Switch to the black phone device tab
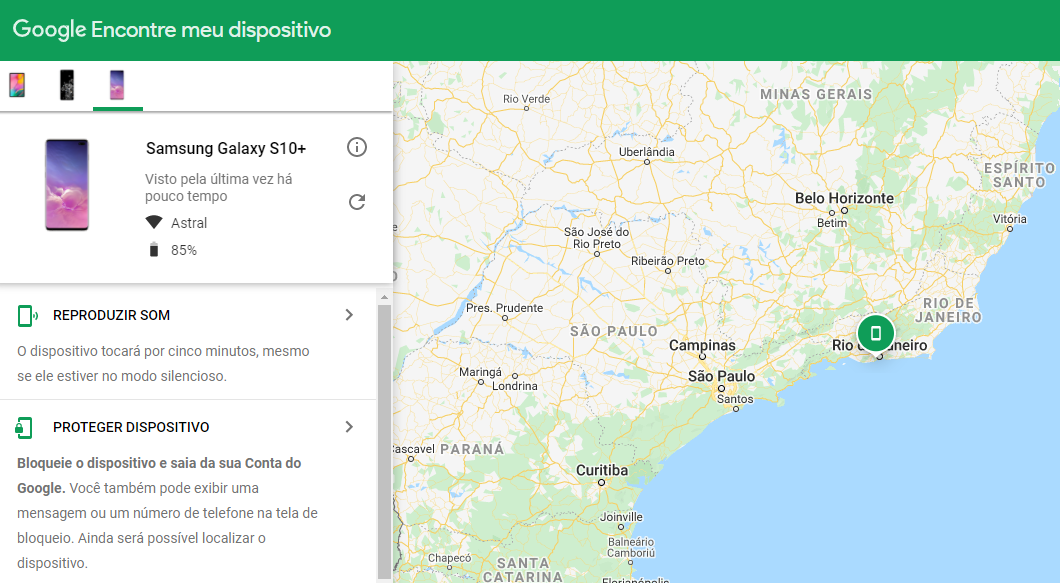 pyautogui.click(x=66, y=85)
